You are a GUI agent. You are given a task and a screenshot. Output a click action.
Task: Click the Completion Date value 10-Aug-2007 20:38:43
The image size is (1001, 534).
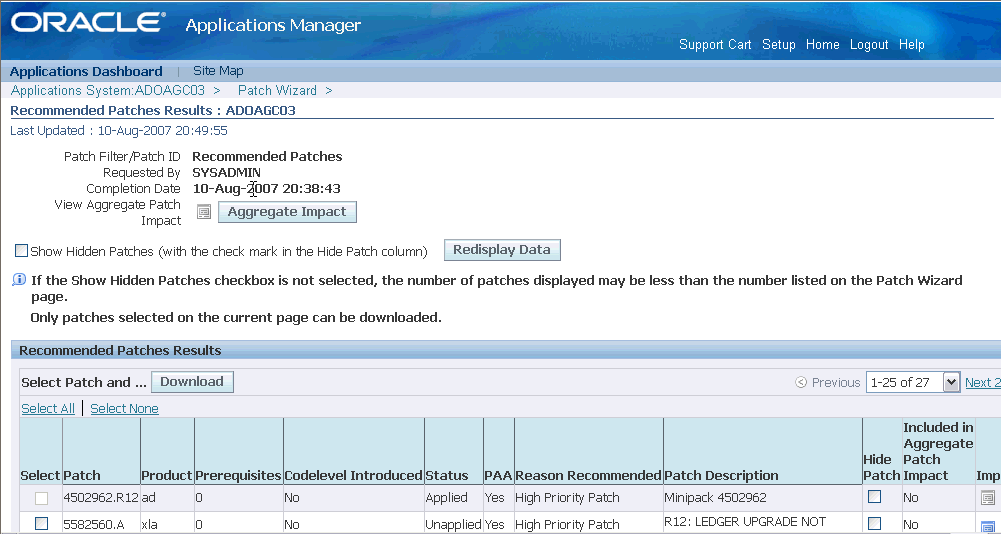(x=266, y=188)
